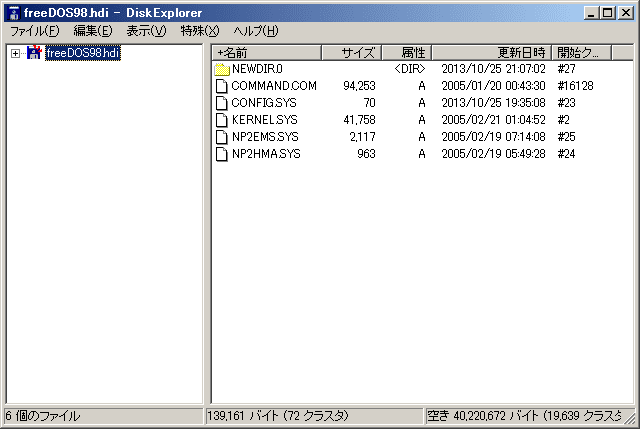Click date 2005/02/19 07:14:08
The width and height of the screenshot is (640, 429).
[x=493, y=137]
